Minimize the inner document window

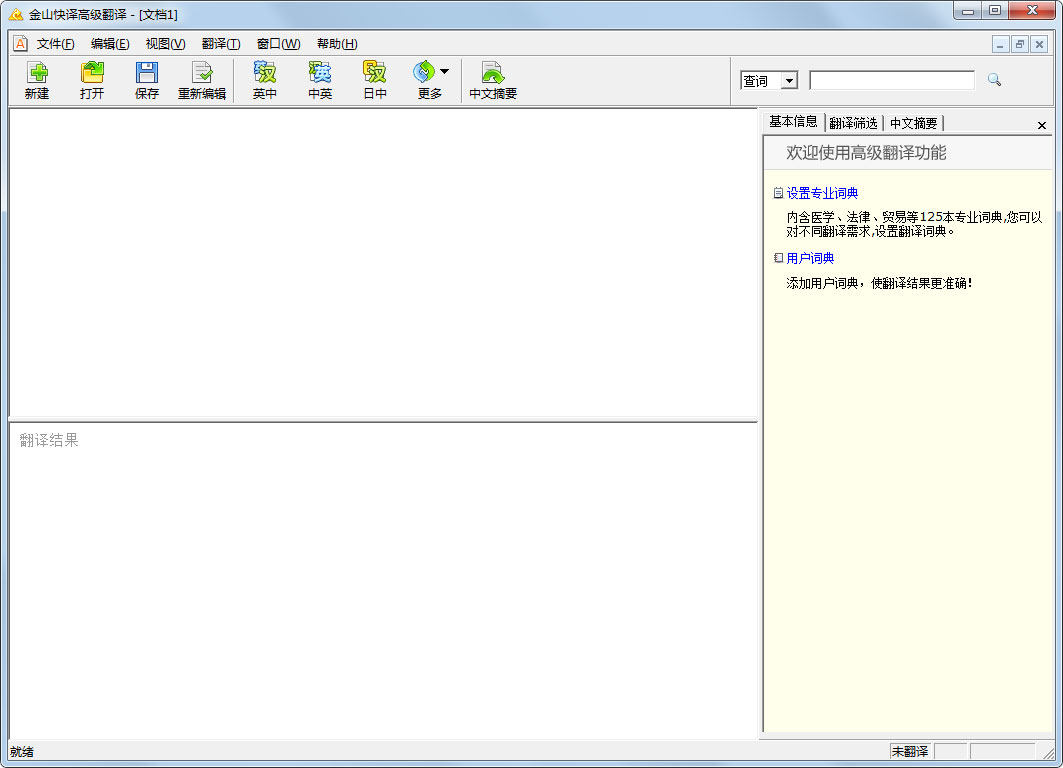click(1000, 45)
